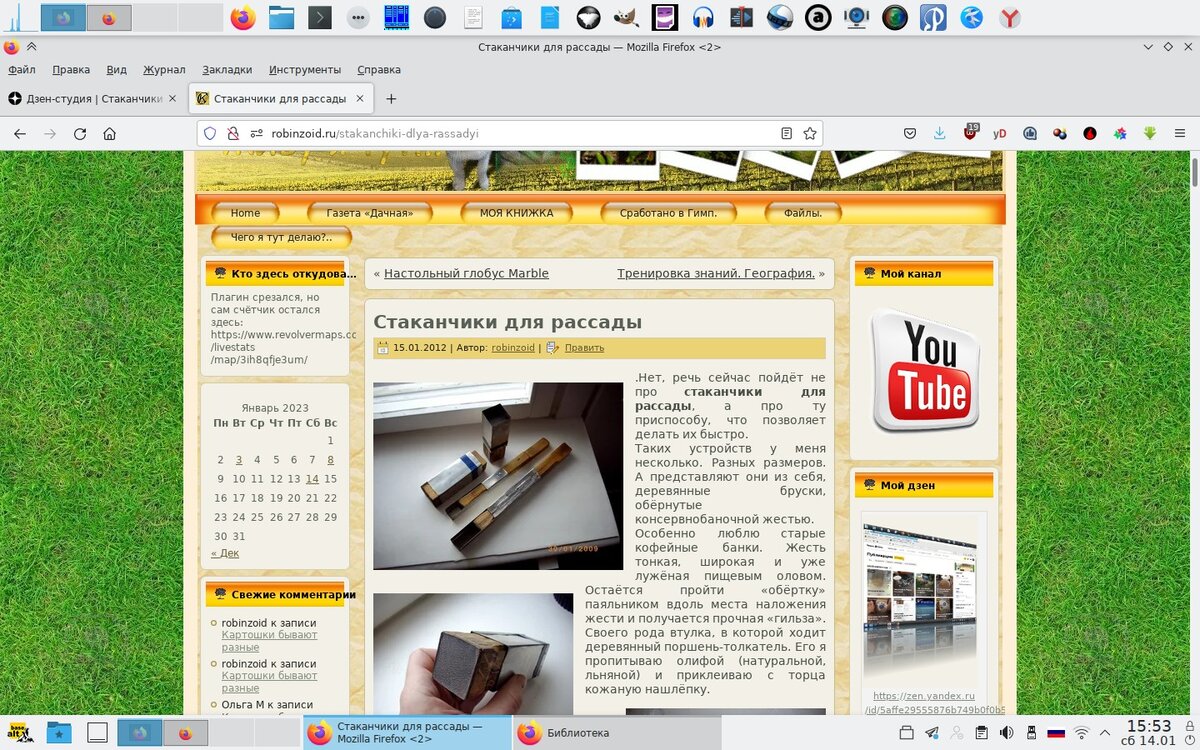Viewport: 1200px width, 750px height.
Task: Open the file manager from the top panel
Action: (x=281, y=18)
